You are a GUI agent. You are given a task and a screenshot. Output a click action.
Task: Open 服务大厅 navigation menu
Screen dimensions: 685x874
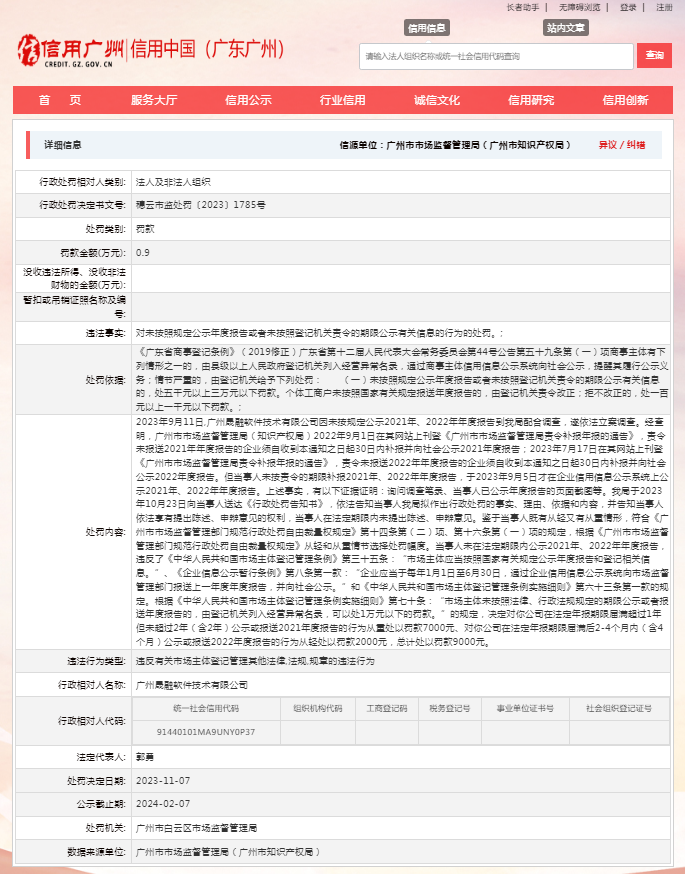(x=154, y=100)
